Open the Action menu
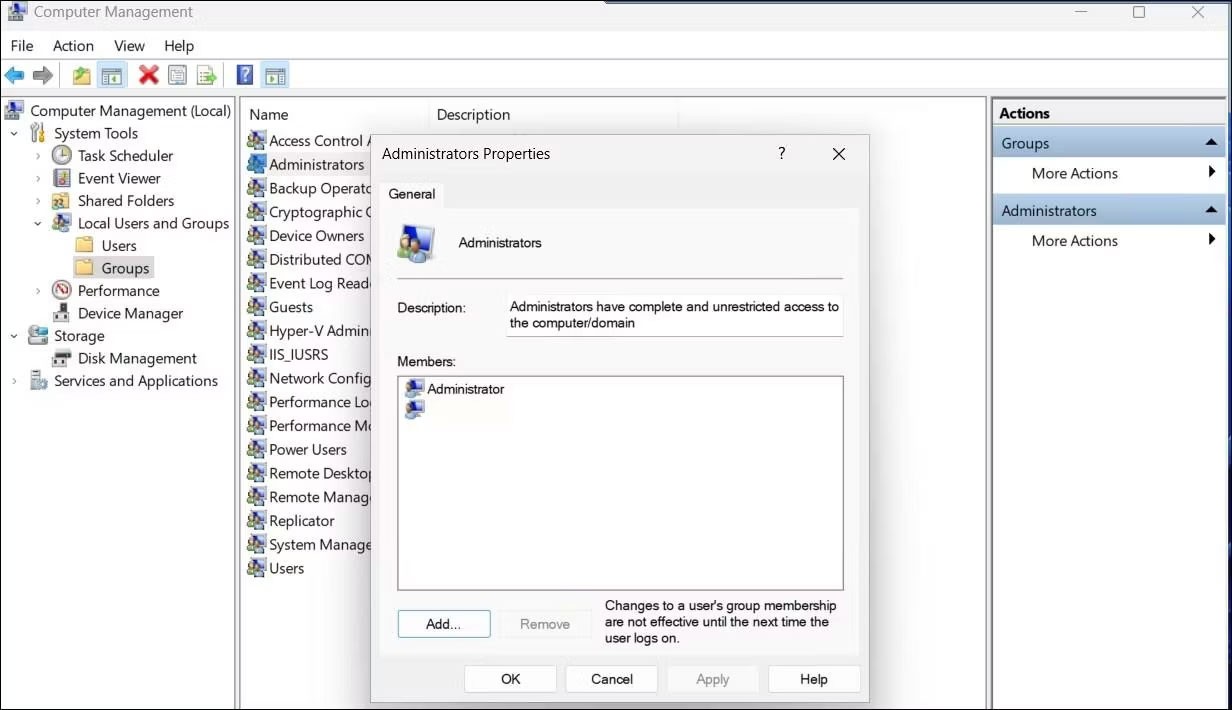 click(73, 46)
